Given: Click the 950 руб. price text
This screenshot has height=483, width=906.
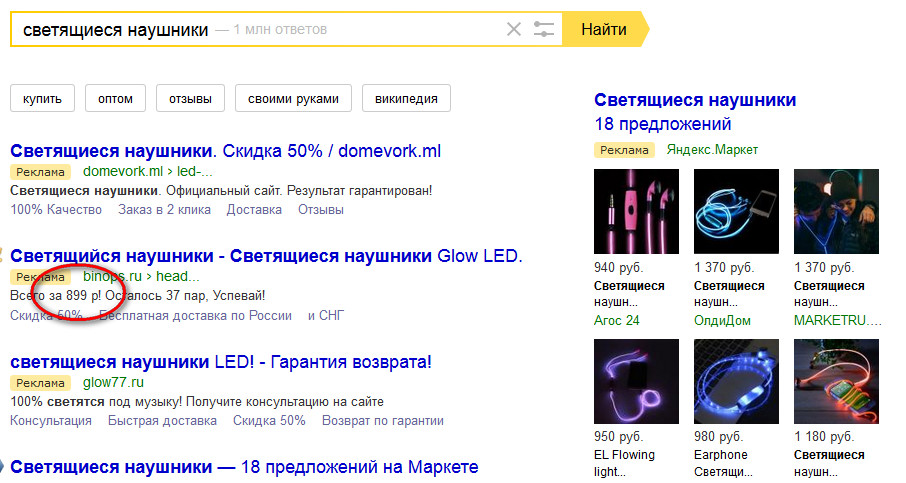Looking at the screenshot, I should click(x=618, y=437).
